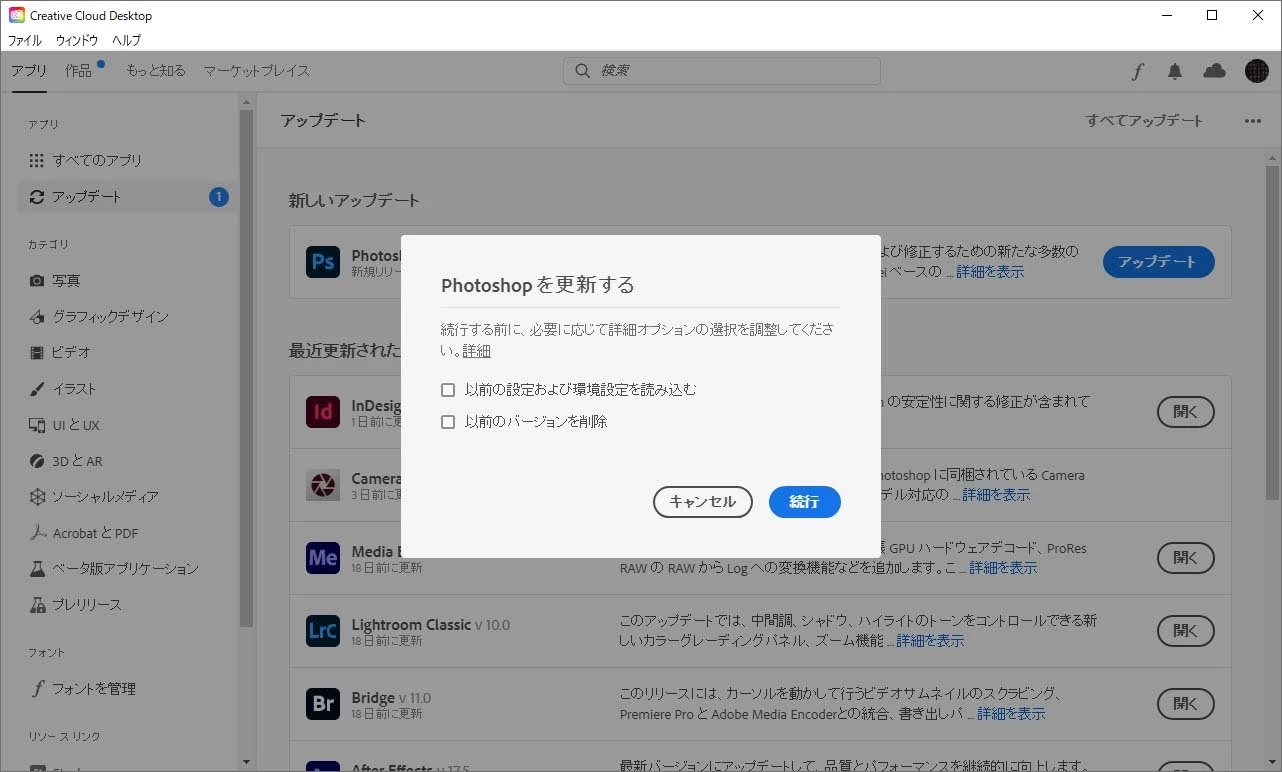Open the ヘルプ menu
The height and width of the screenshot is (772, 1282).
[126, 40]
